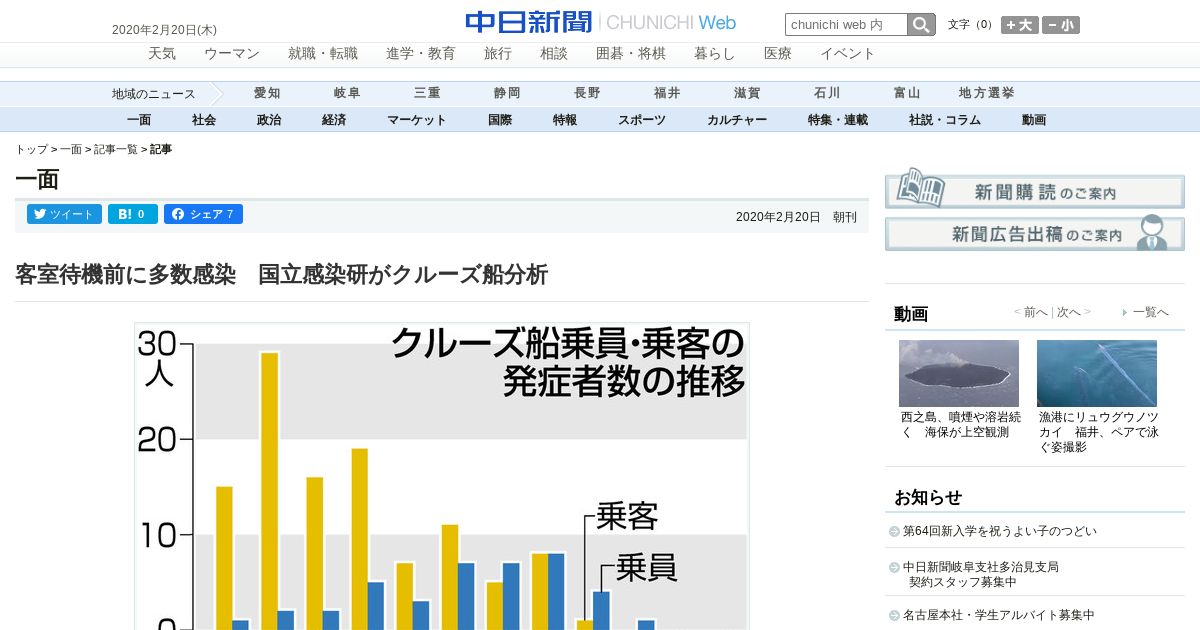Go to the 動画 section tab
The height and width of the screenshot is (630, 1200).
coord(1034,120)
